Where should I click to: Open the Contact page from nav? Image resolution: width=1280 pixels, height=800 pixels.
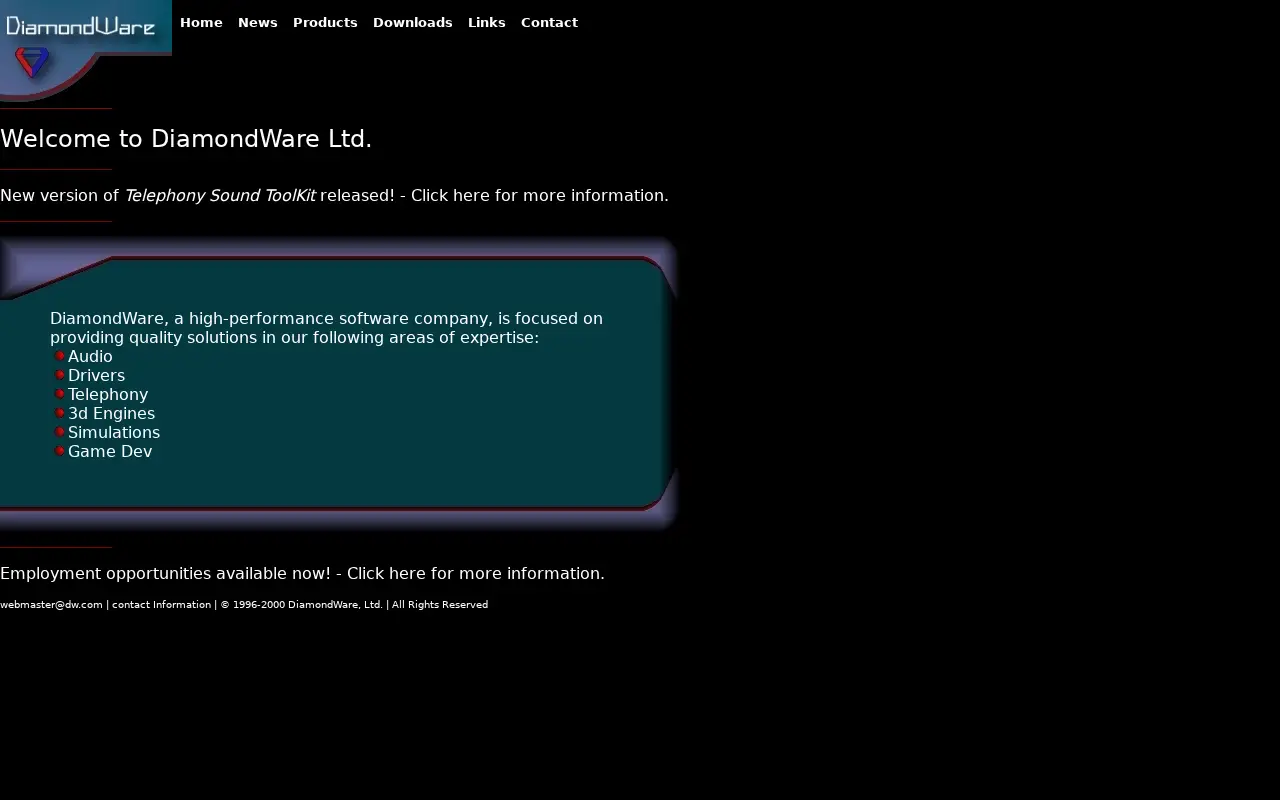pyautogui.click(x=549, y=22)
